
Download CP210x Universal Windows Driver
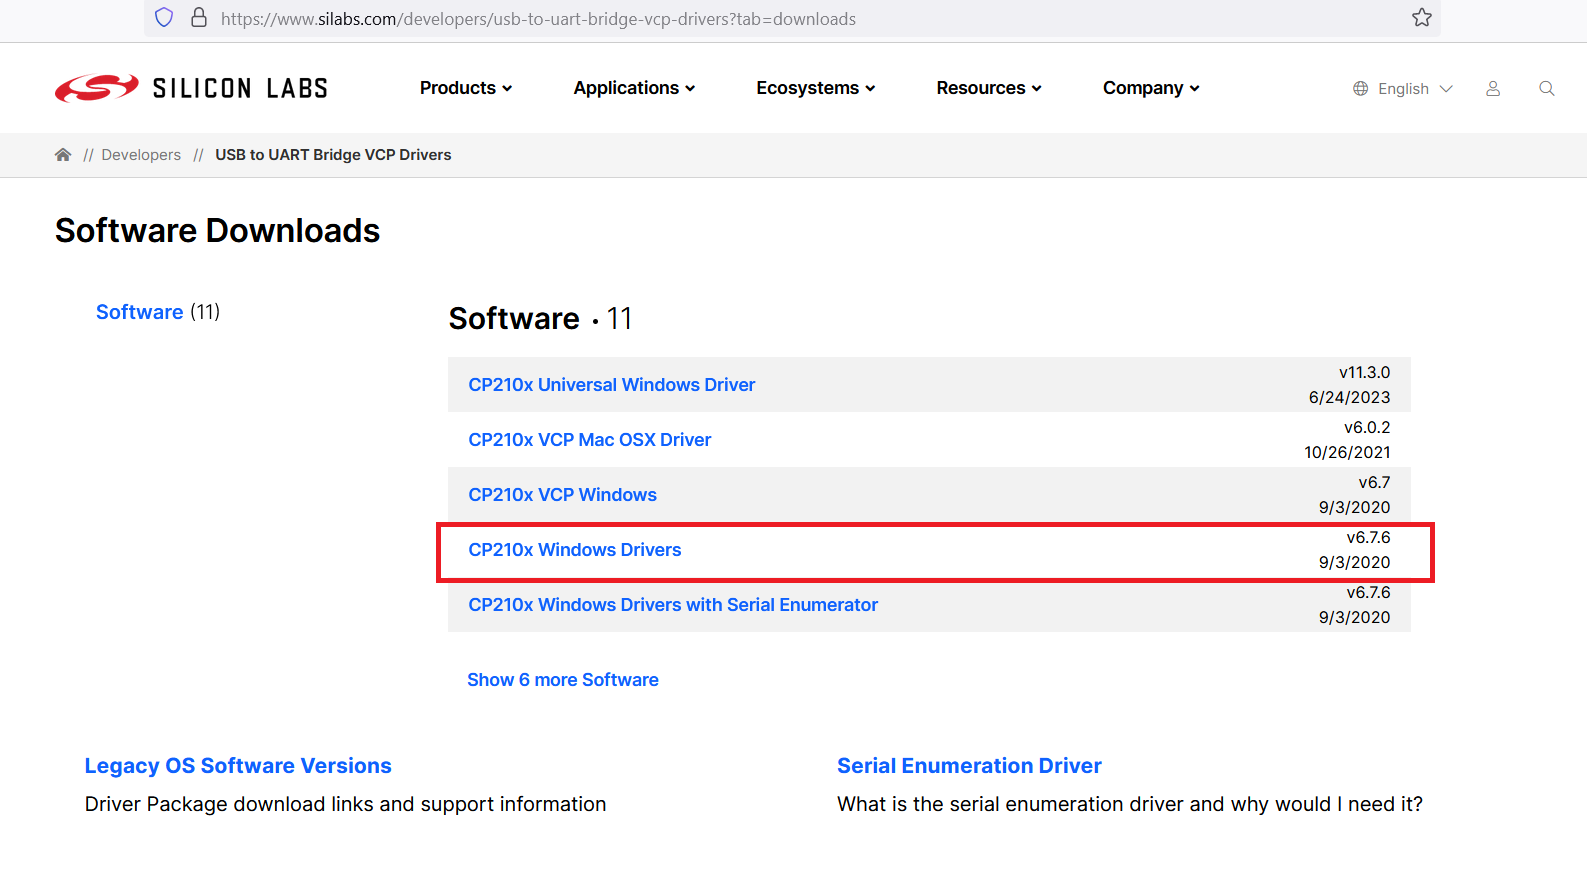coord(612,385)
